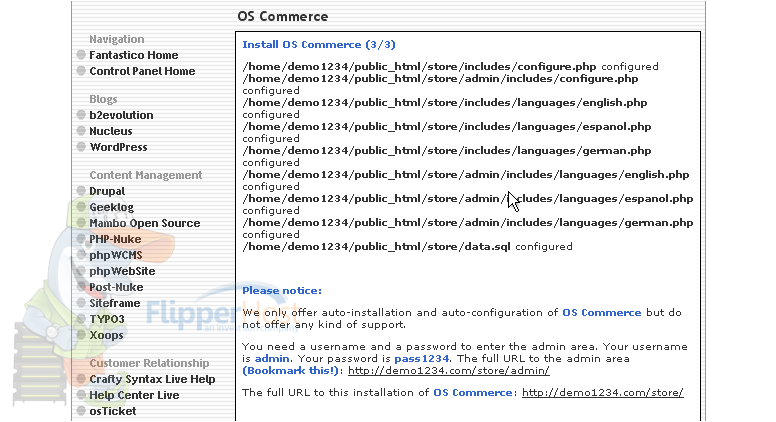Open the Nucleus blog installer

click(x=111, y=131)
